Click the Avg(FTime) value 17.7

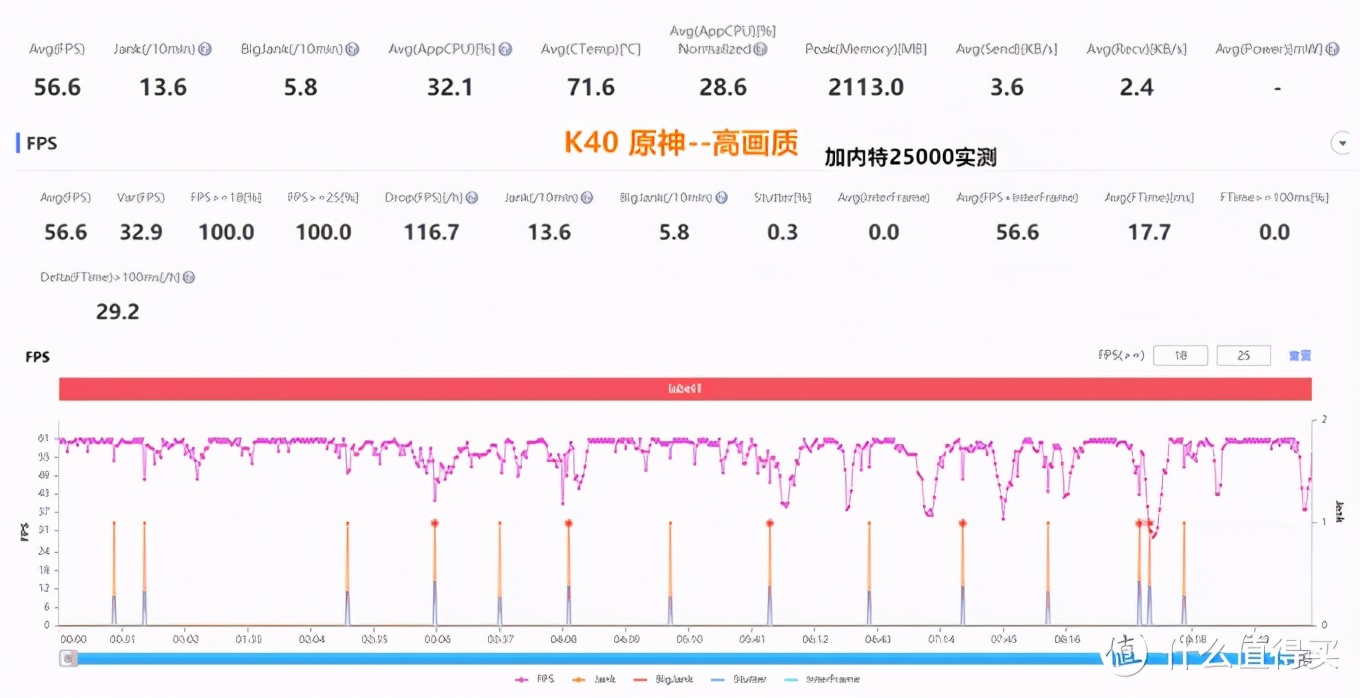[x=1149, y=232]
